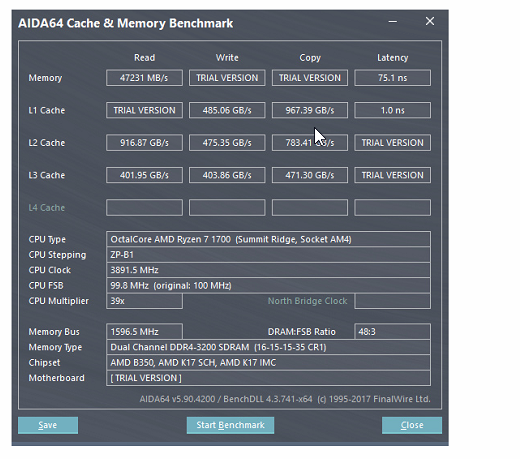The height and width of the screenshot is (459, 520).
Task: Click Memory Type Dual Channel DDR4-3200 field
Action: tap(268, 347)
